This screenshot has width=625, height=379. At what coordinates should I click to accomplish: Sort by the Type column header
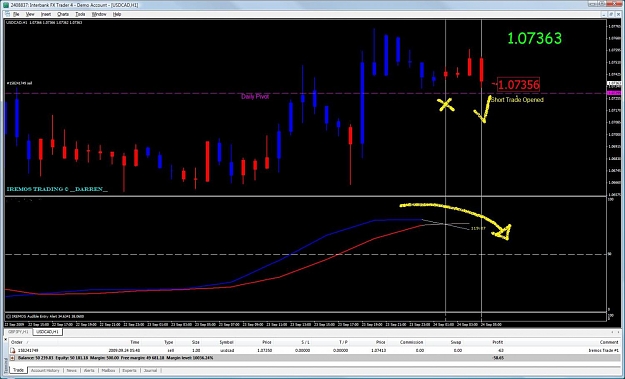click(x=169, y=342)
